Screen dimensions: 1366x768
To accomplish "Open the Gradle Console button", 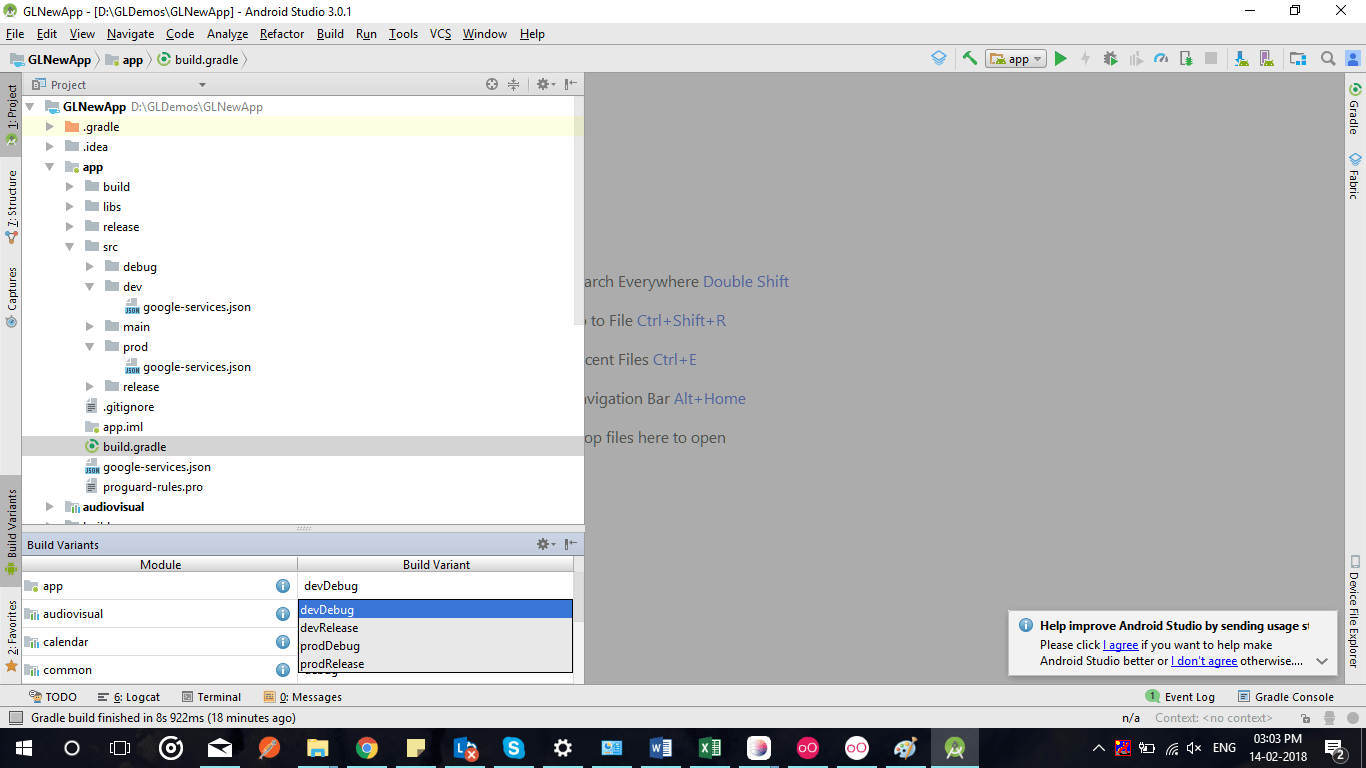I will click(x=1286, y=697).
